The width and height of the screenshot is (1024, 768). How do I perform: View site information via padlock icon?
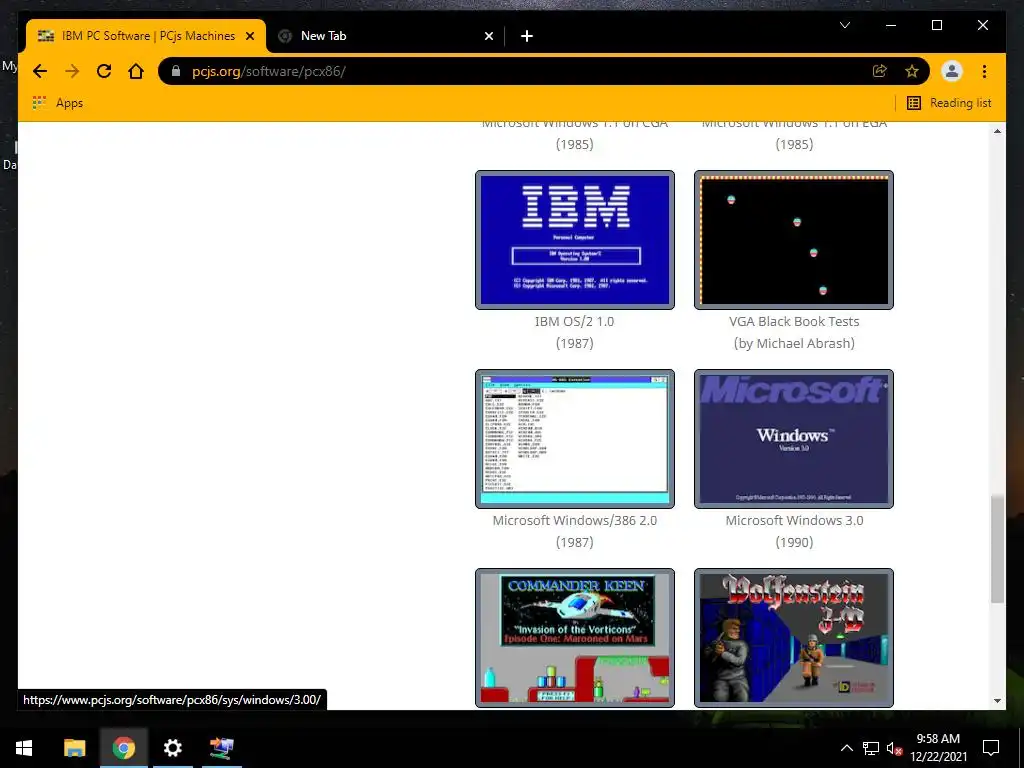(x=176, y=71)
